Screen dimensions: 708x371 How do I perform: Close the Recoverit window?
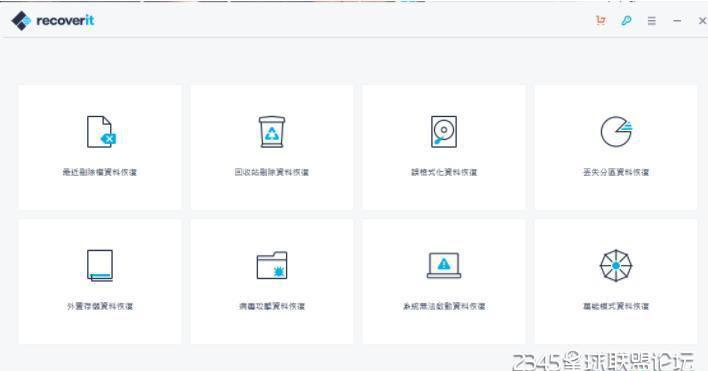click(702, 21)
